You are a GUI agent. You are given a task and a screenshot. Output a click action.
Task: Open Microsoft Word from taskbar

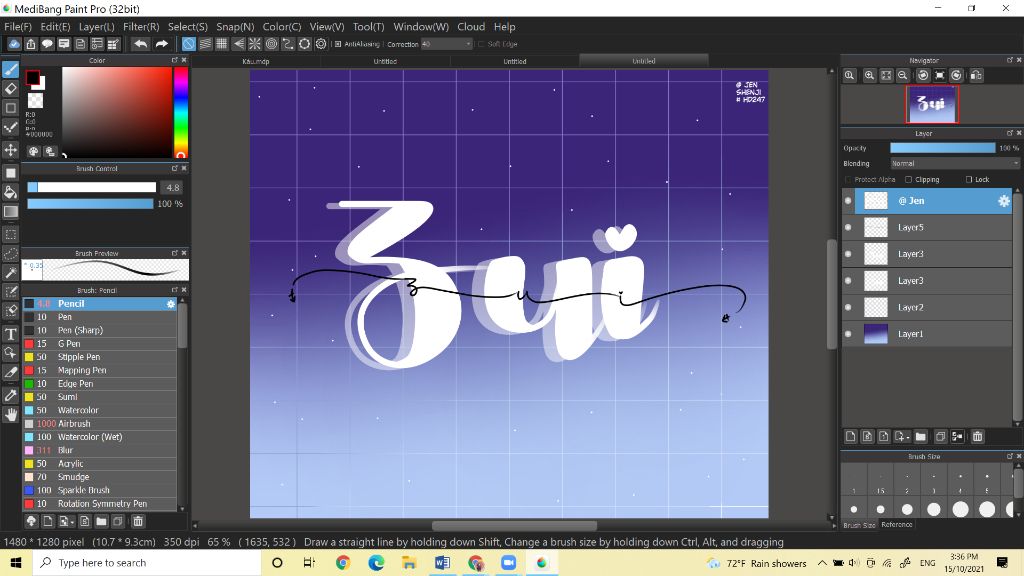tap(442, 563)
